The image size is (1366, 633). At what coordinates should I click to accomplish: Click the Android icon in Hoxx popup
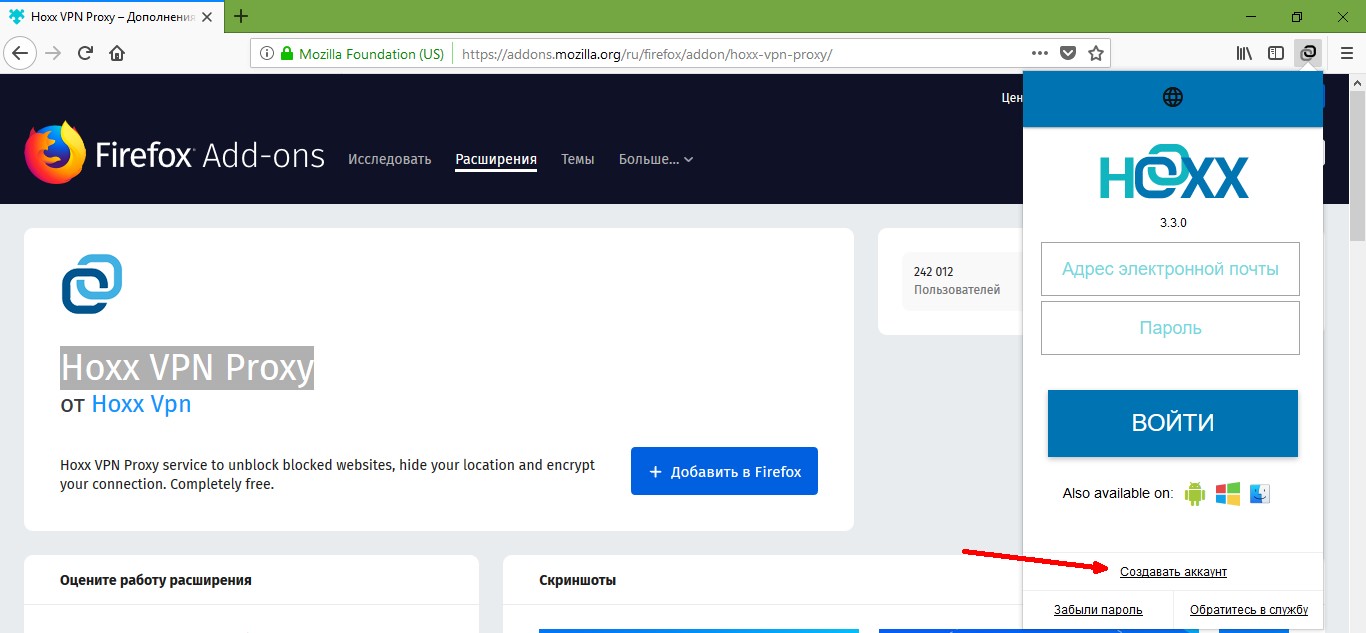pyautogui.click(x=1195, y=493)
